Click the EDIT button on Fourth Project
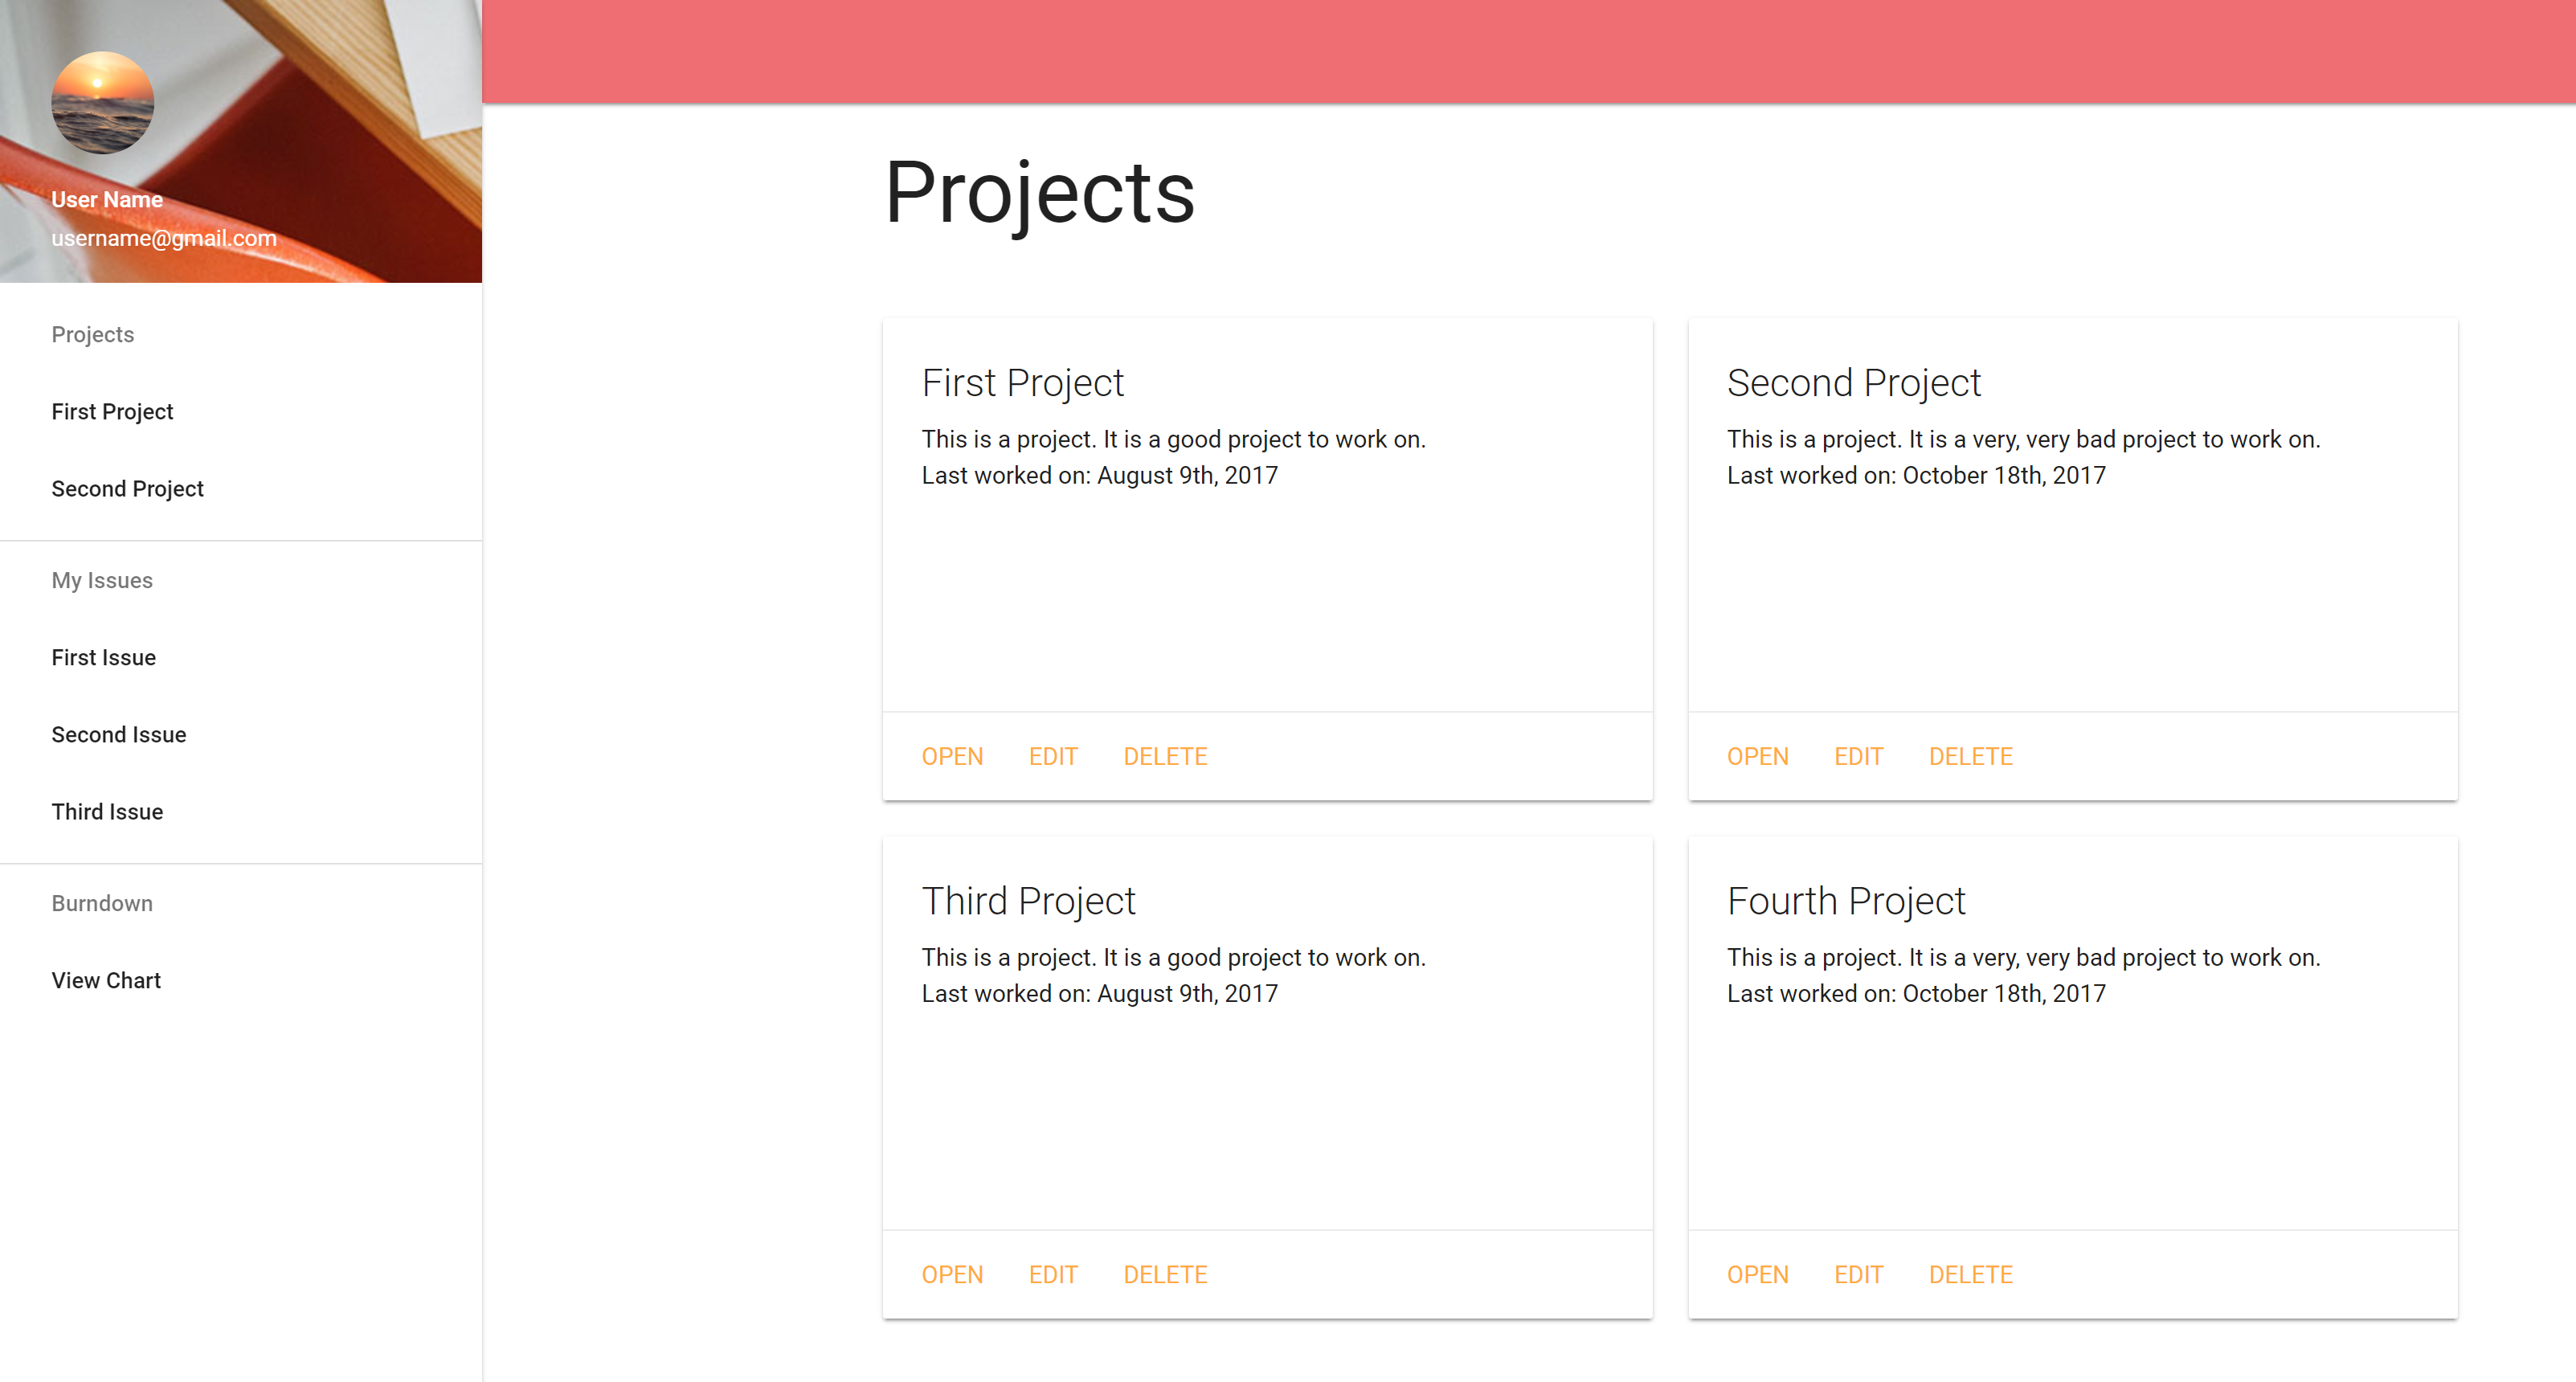This screenshot has width=2576, height=1382. 1858,1274
